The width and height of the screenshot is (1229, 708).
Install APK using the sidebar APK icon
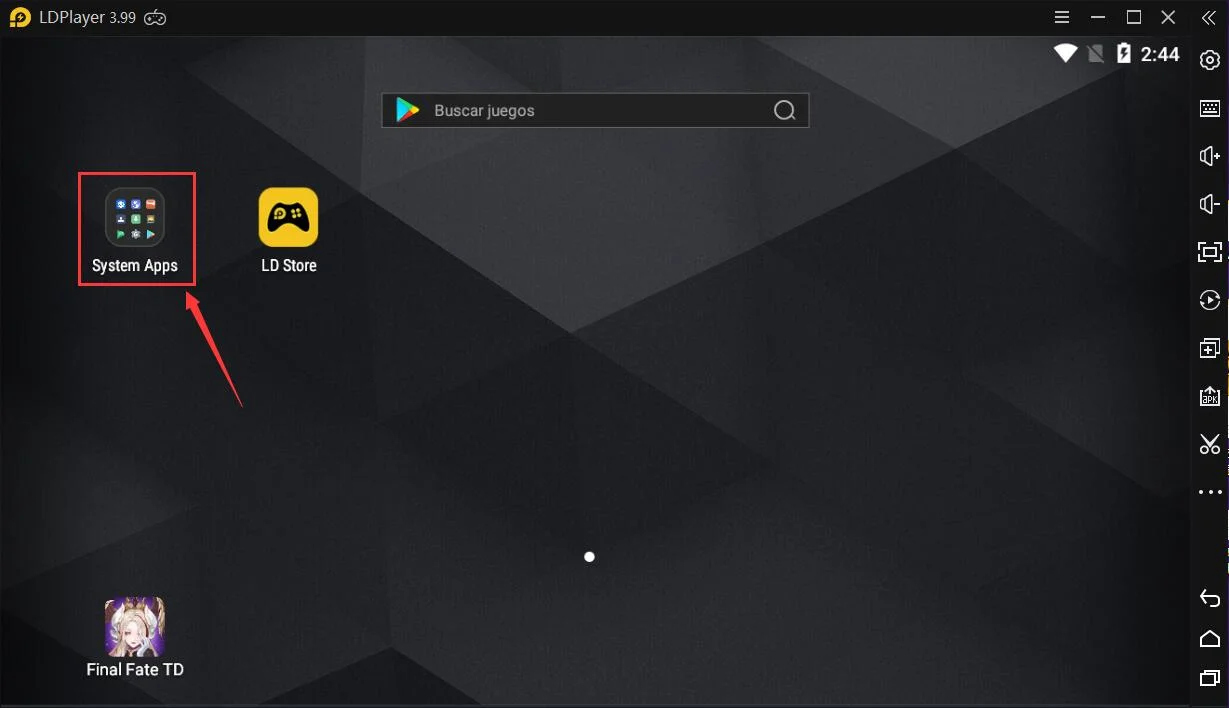(1210, 396)
